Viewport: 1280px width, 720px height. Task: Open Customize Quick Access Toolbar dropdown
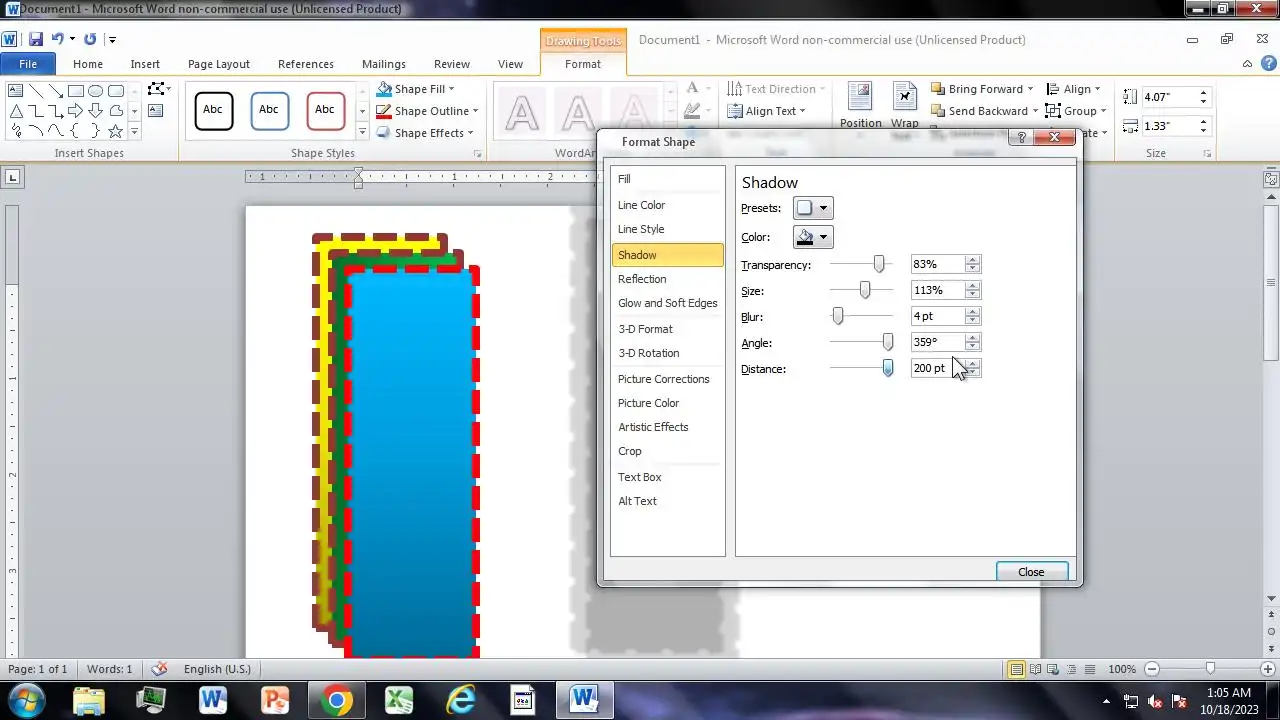pyautogui.click(x=112, y=40)
